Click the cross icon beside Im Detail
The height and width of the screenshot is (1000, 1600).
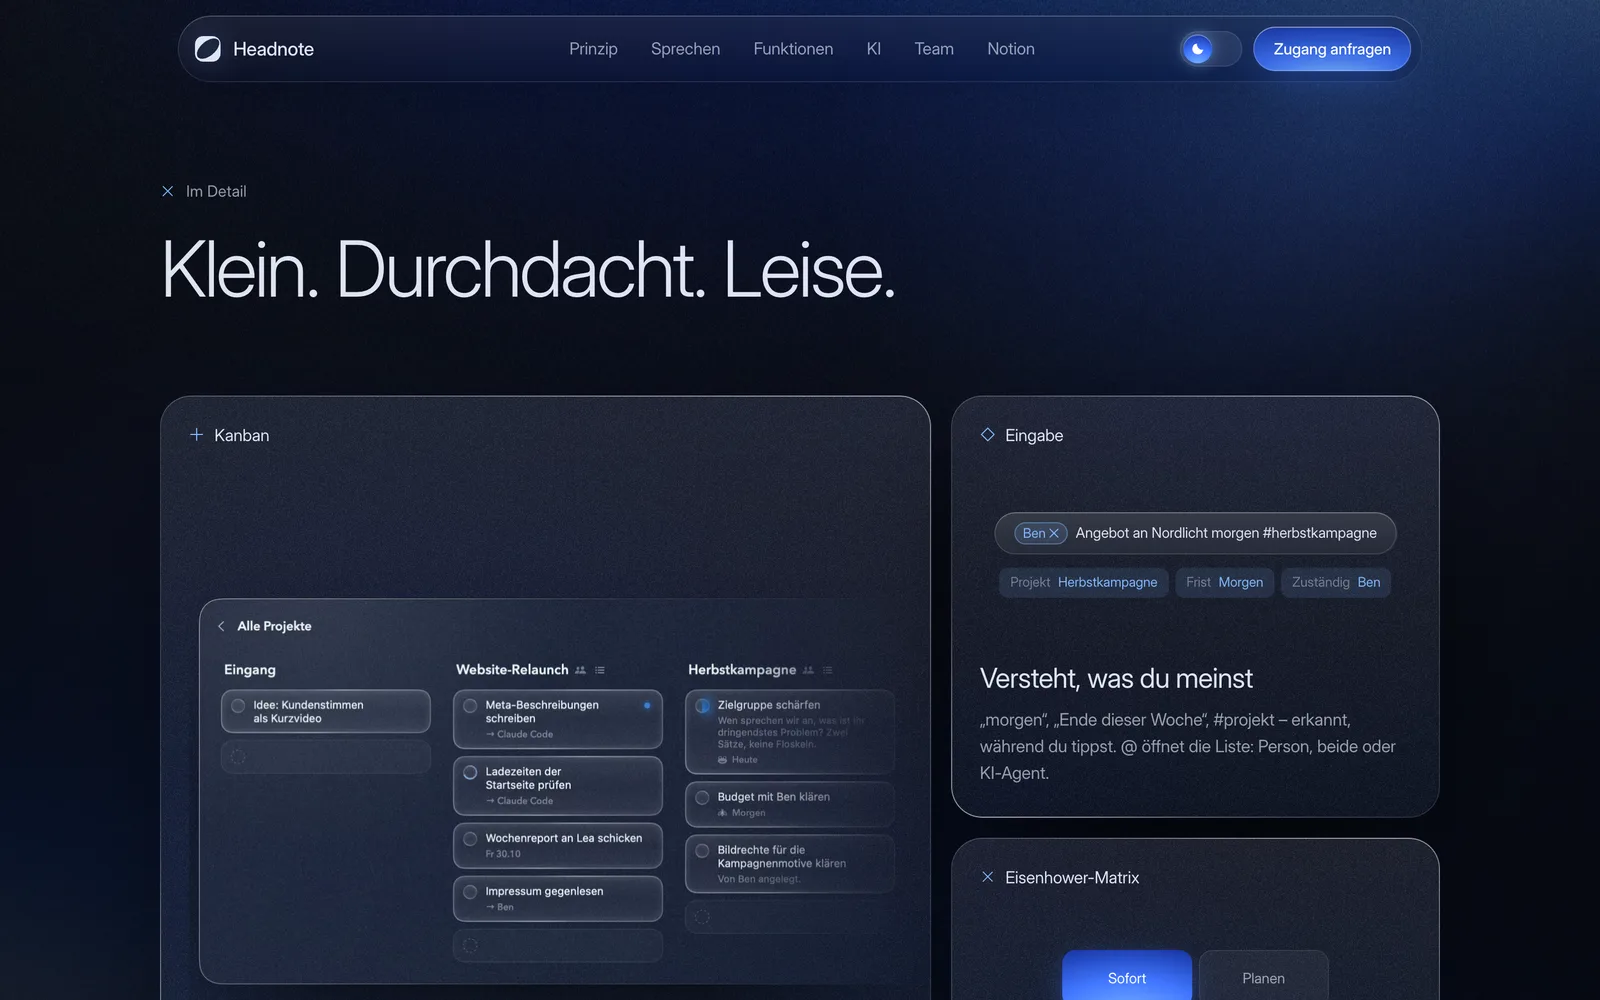168,191
